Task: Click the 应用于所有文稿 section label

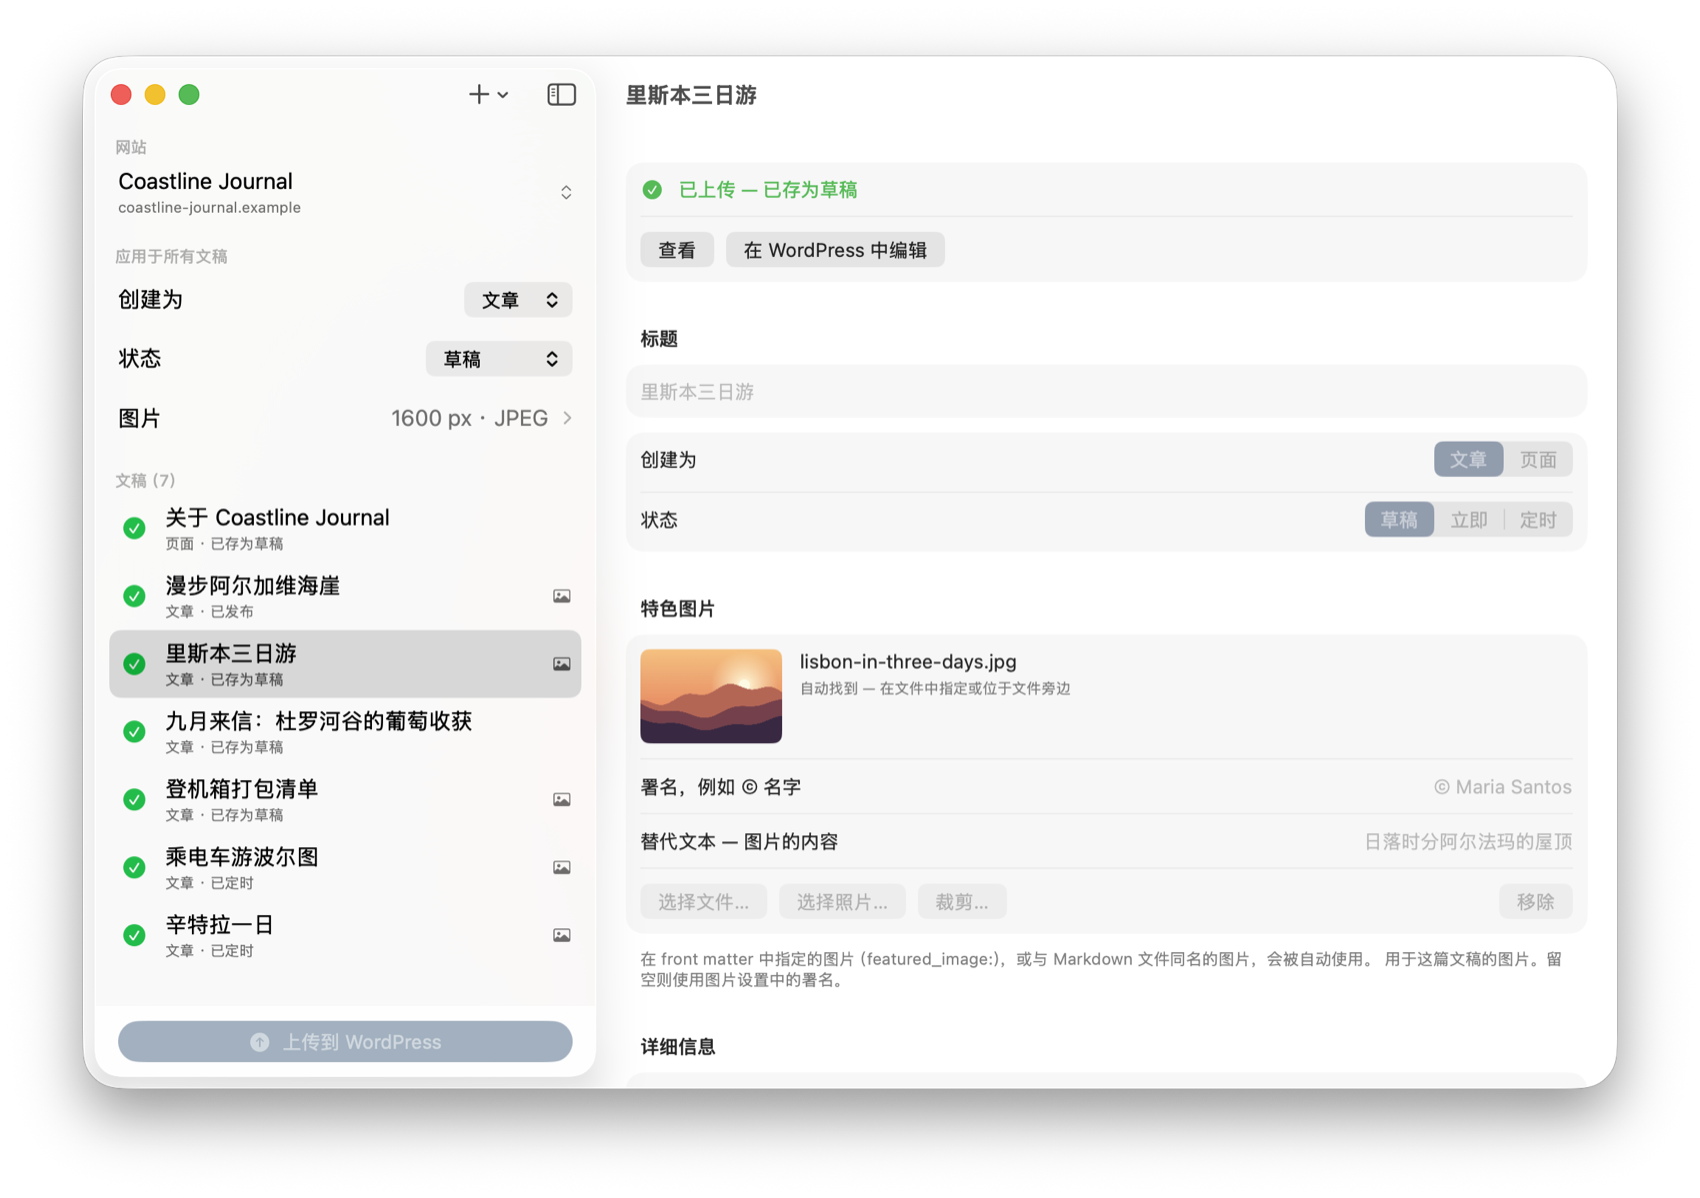Action: point(171,257)
